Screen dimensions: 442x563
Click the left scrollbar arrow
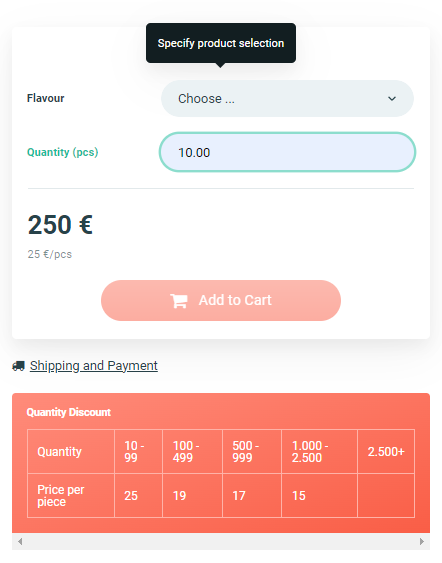20,541
